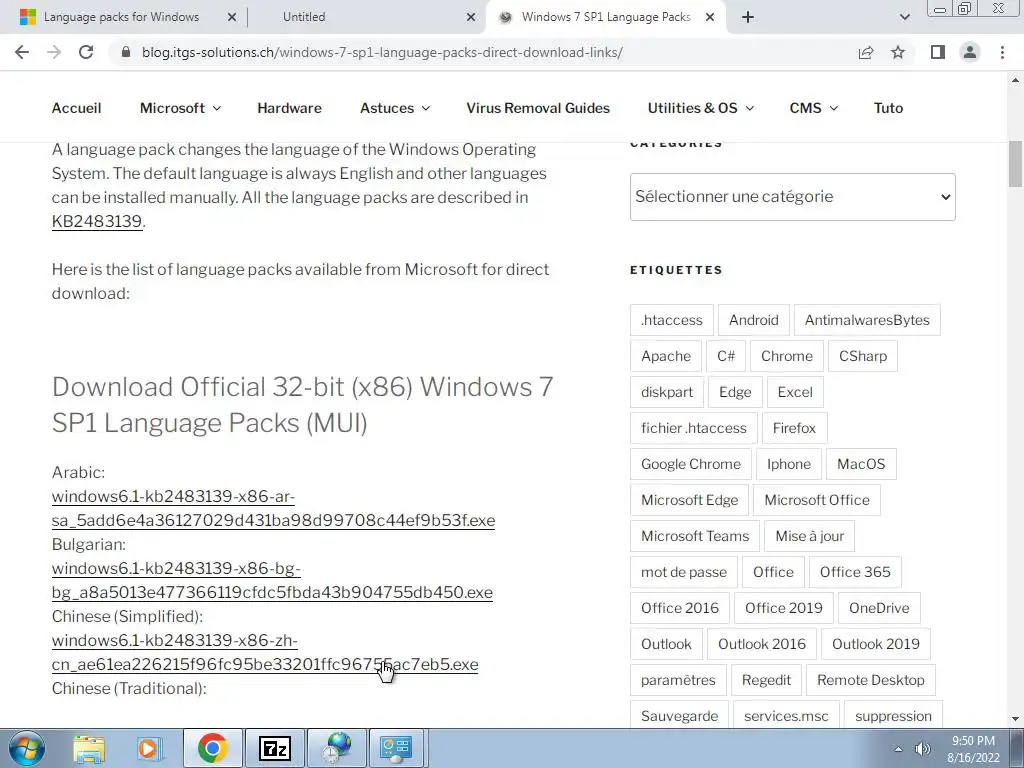Open the Hardware menu item
This screenshot has height=768, width=1024.
tap(289, 108)
